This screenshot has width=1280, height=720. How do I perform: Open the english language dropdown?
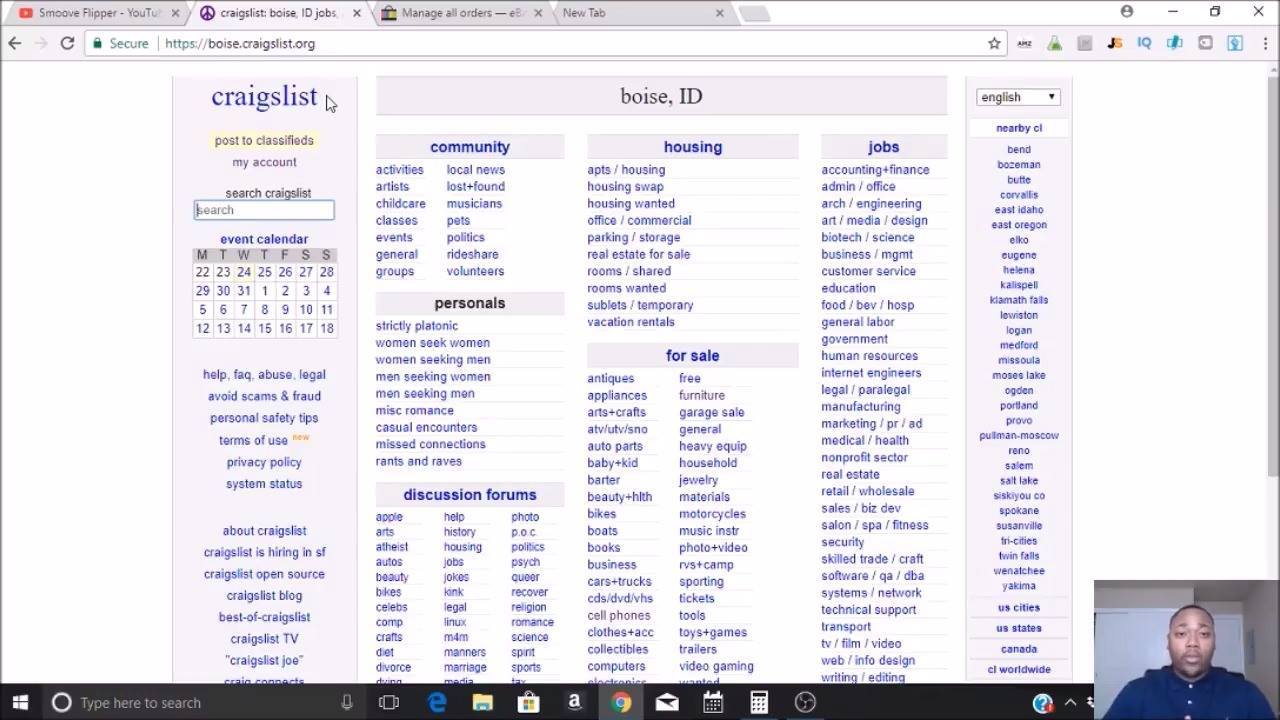pyautogui.click(x=1018, y=97)
